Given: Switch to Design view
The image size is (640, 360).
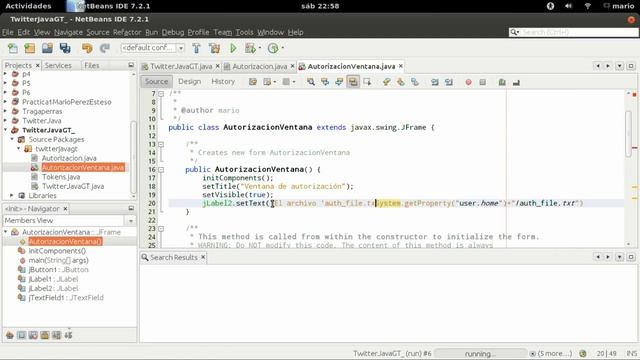Looking at the screenshot, I should (x=189, y=81).
